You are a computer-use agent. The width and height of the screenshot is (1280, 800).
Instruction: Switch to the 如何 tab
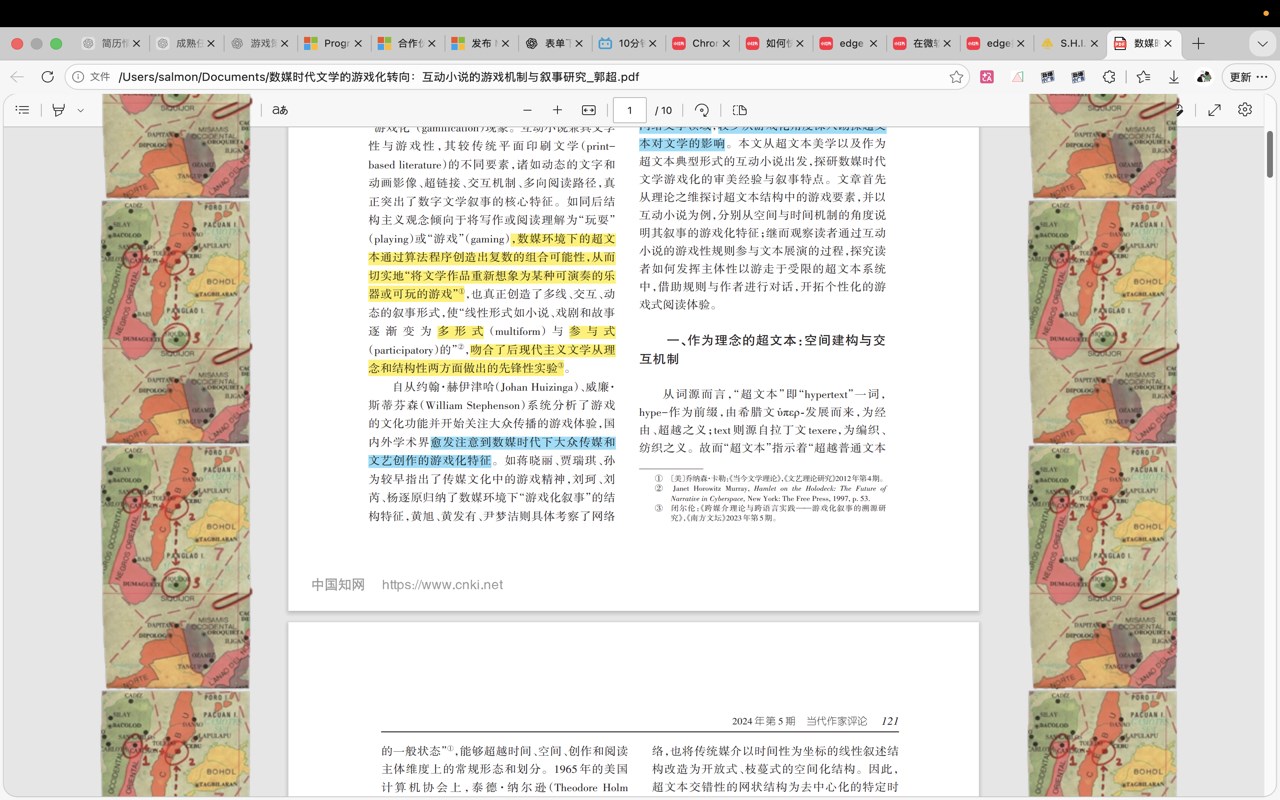click(x=773, y=43)
